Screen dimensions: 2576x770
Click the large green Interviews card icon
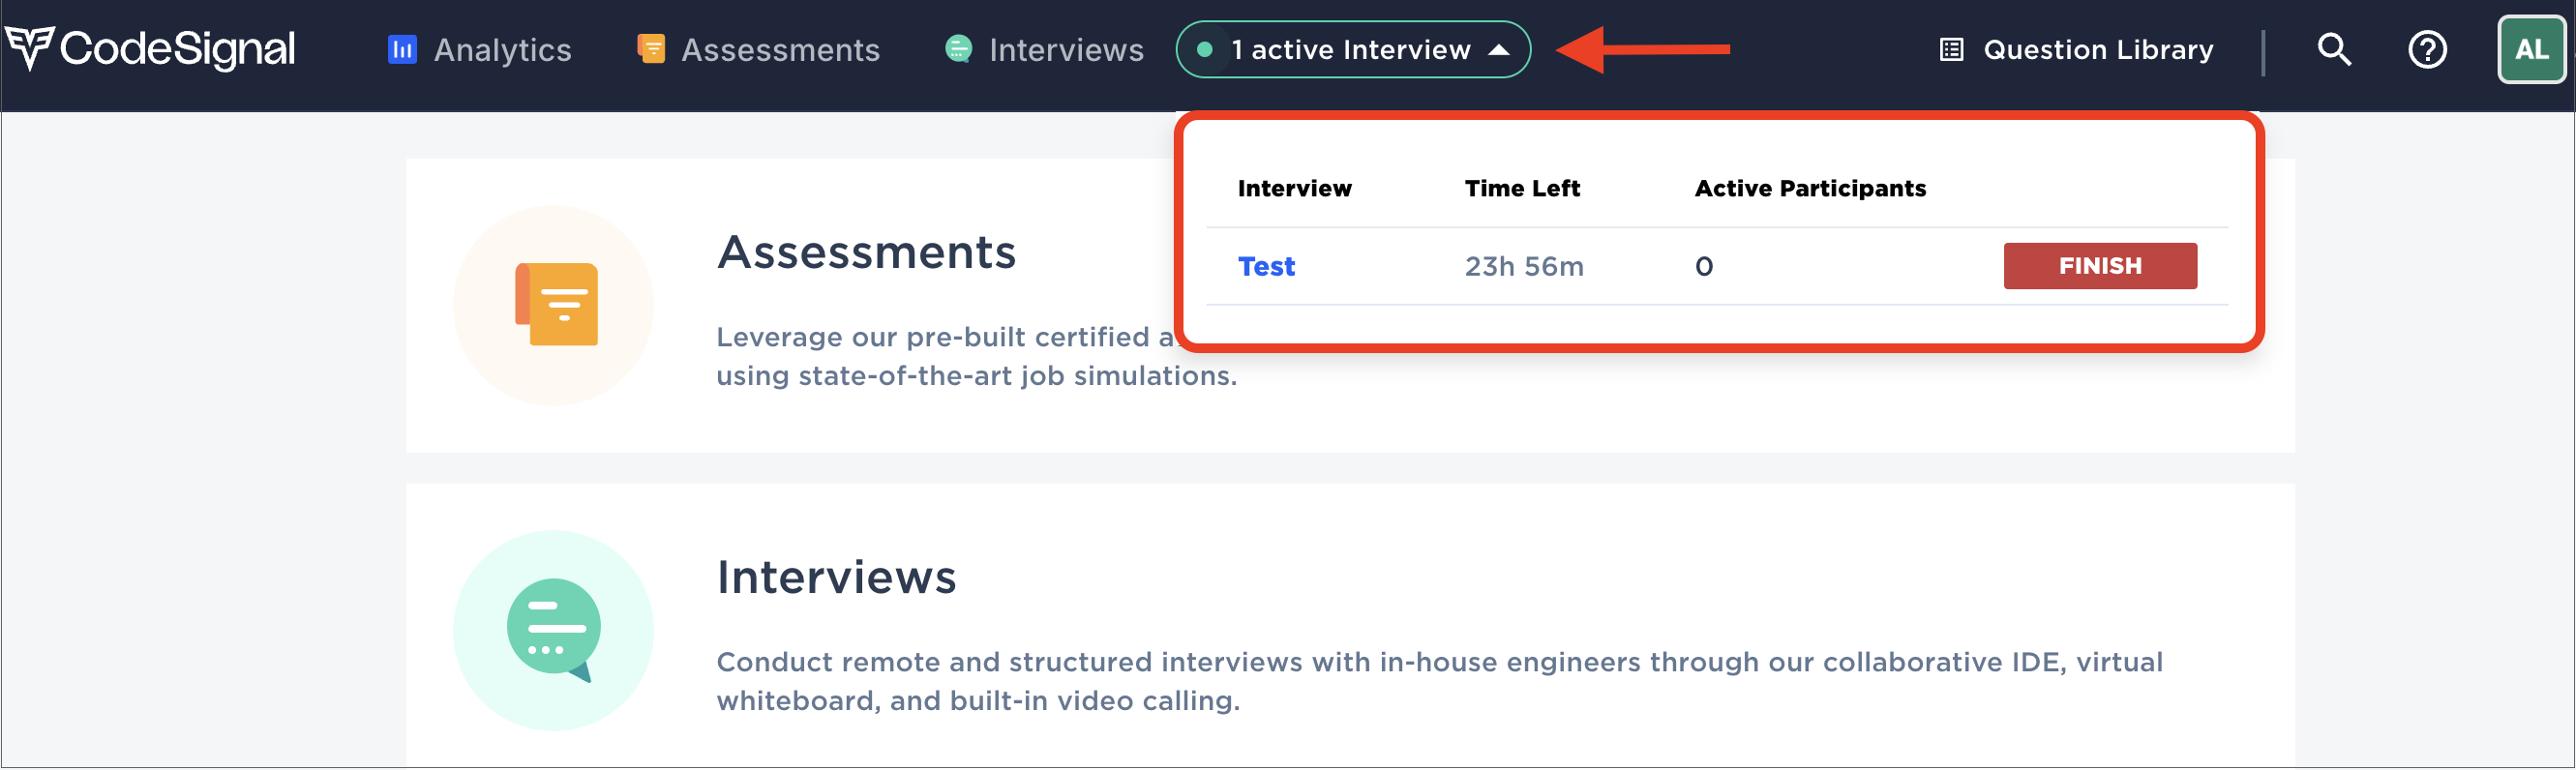pos(553,630)
